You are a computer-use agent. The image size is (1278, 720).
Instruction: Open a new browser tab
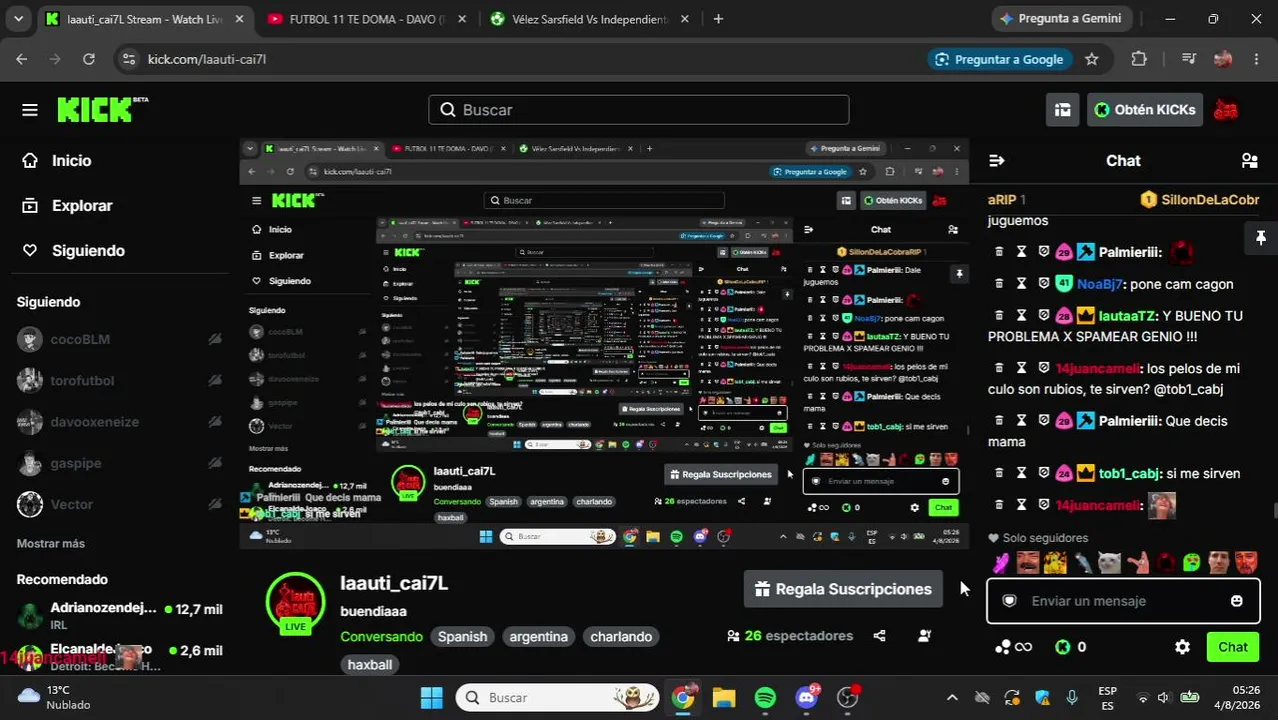[x=718, y=19]
